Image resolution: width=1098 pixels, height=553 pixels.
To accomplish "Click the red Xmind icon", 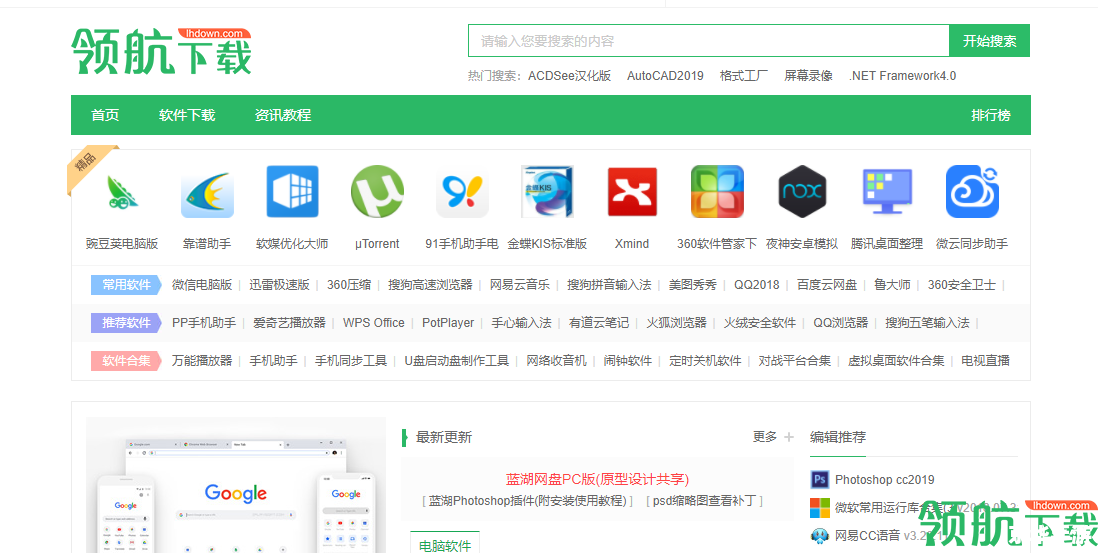I will [x=632, y=192].
